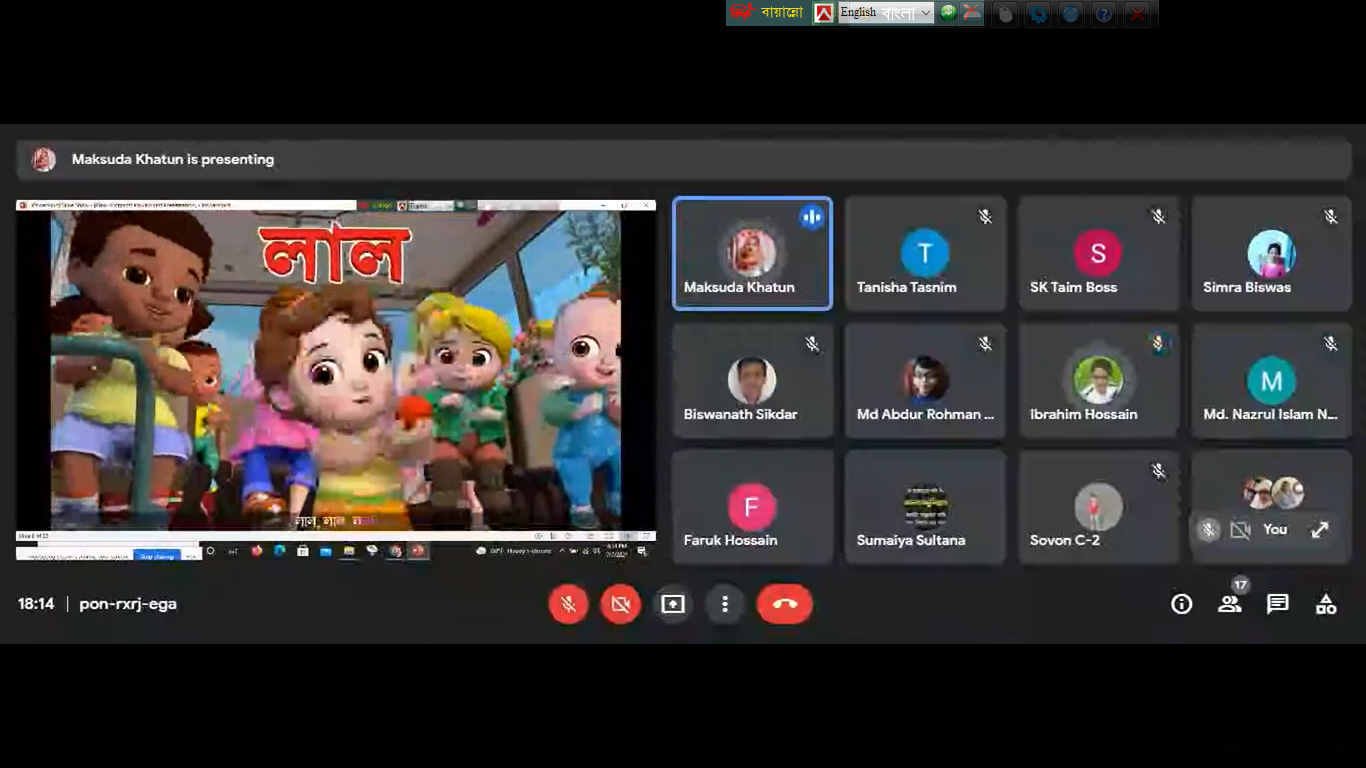Select Maksuda Khatun's participant tile

pyautogui.click(x=752, y=253)
